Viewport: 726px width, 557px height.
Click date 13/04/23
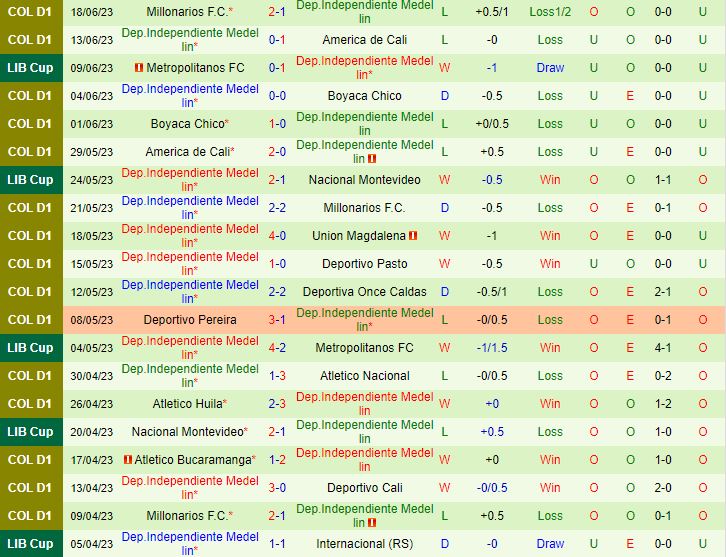(x=92, y=488)
